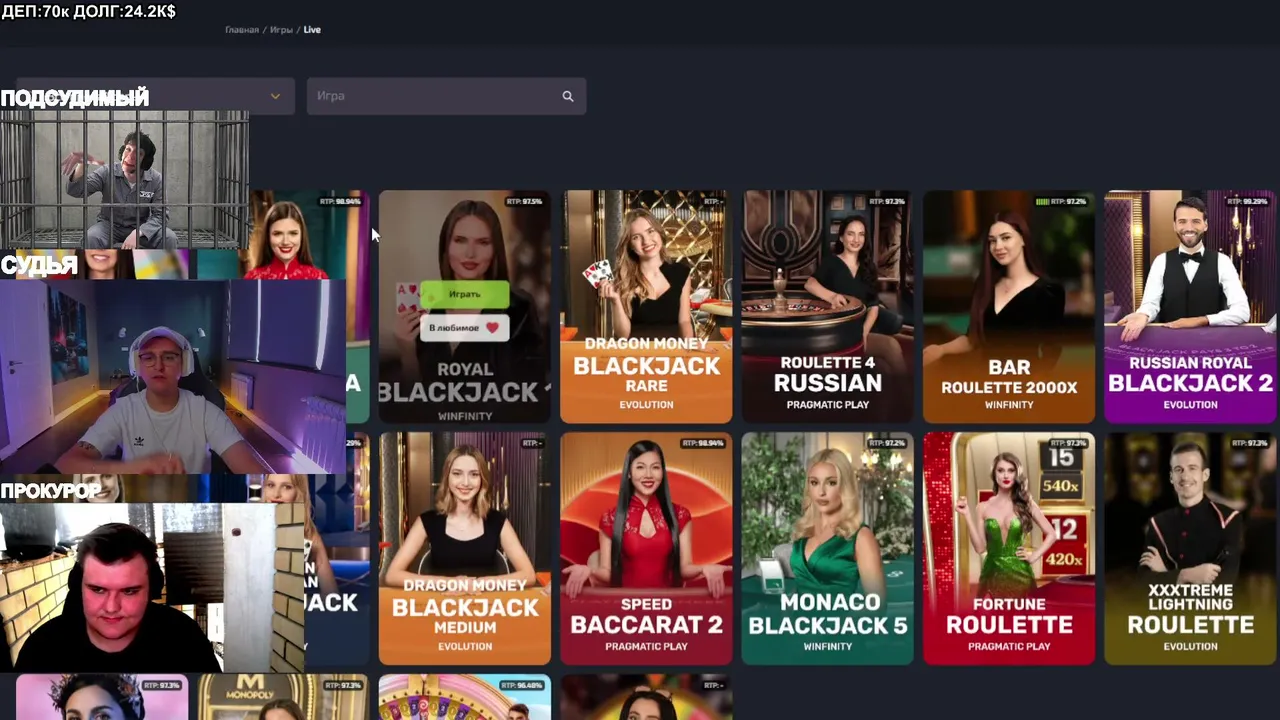Open the XXXtreme Lightning Roulette card

pos(1190,549)
